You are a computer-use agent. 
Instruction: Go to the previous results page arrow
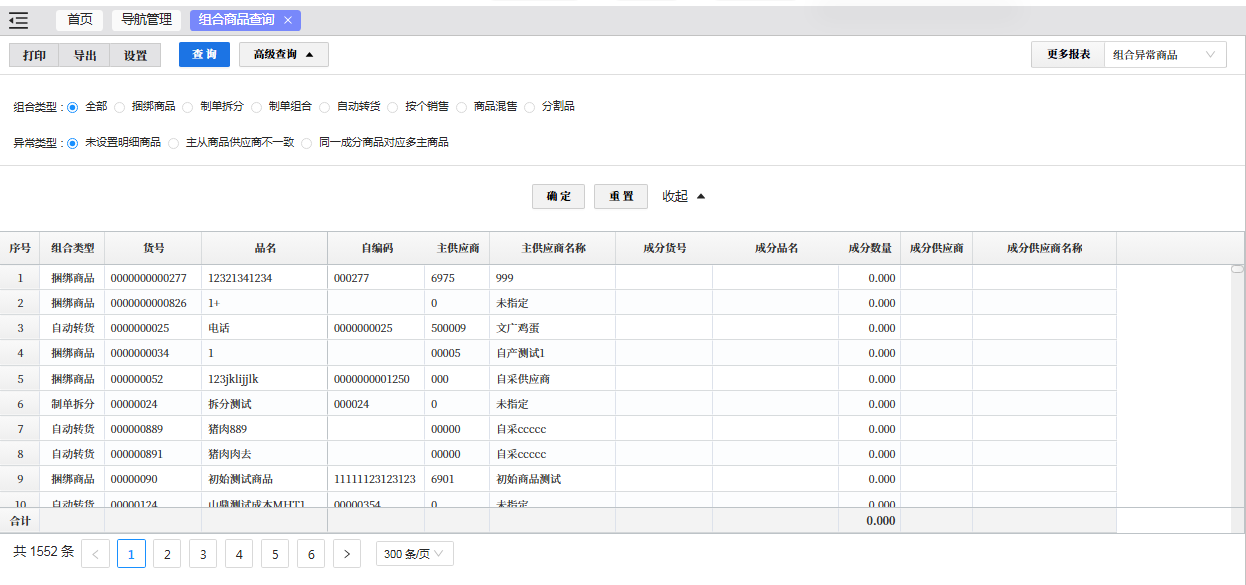click(x=95, y=553)
